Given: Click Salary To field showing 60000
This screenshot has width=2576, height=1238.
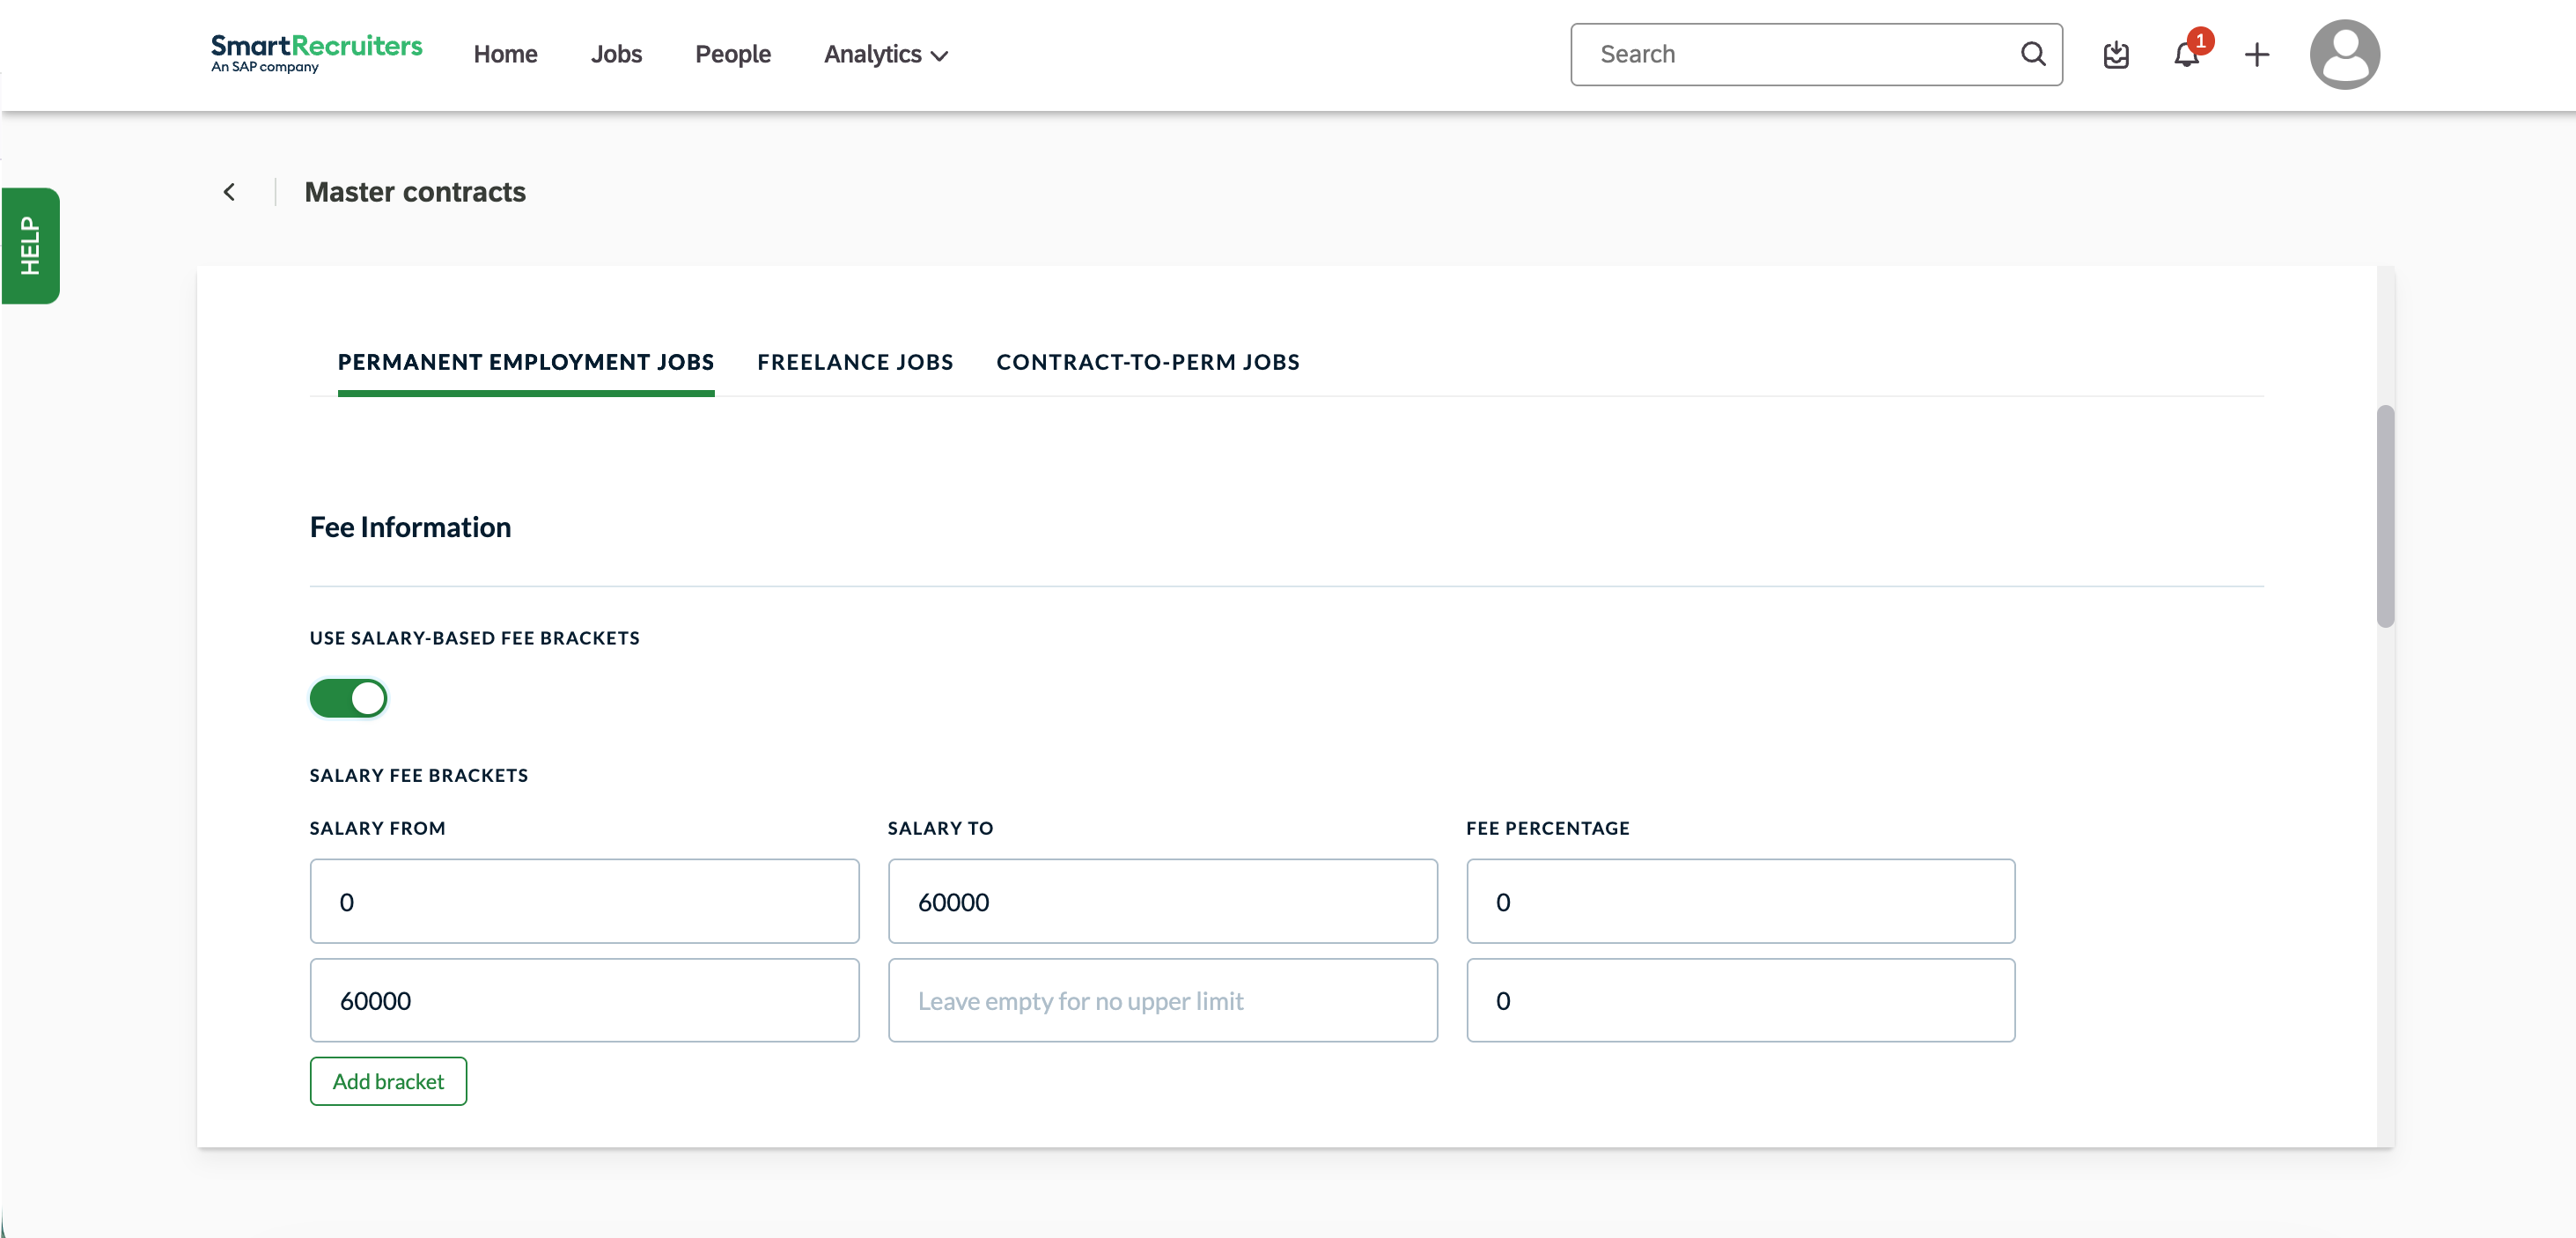Looking at the screenshot, I should click(x=1163, y=901).
